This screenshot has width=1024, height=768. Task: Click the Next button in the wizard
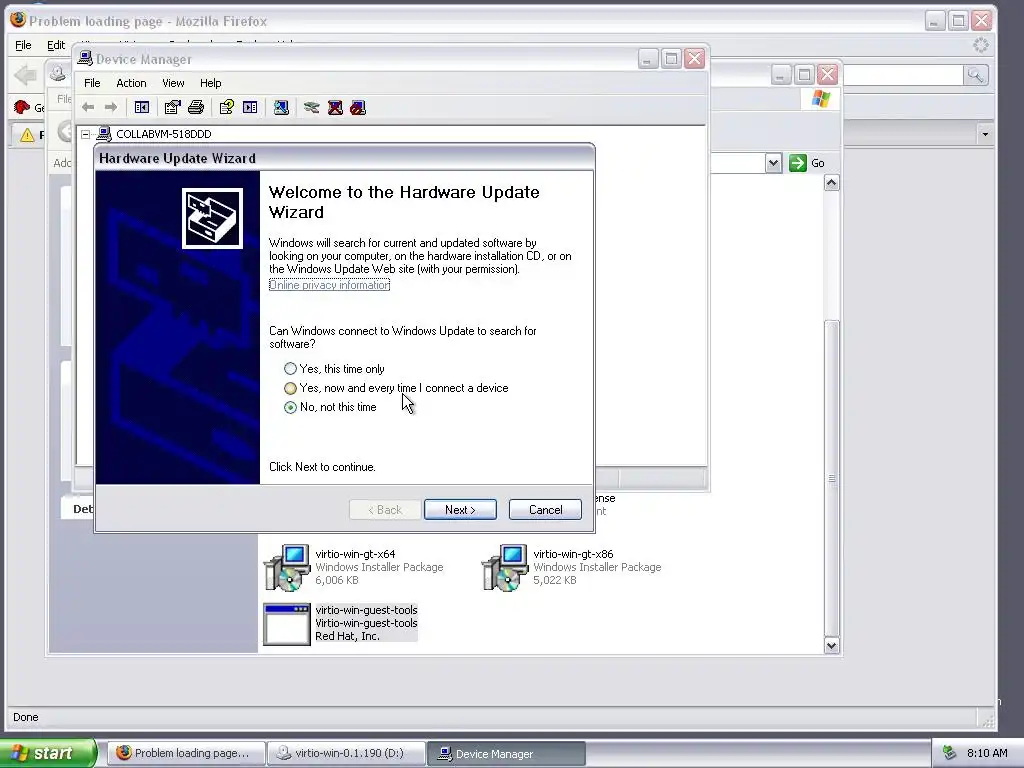(460, 510)
